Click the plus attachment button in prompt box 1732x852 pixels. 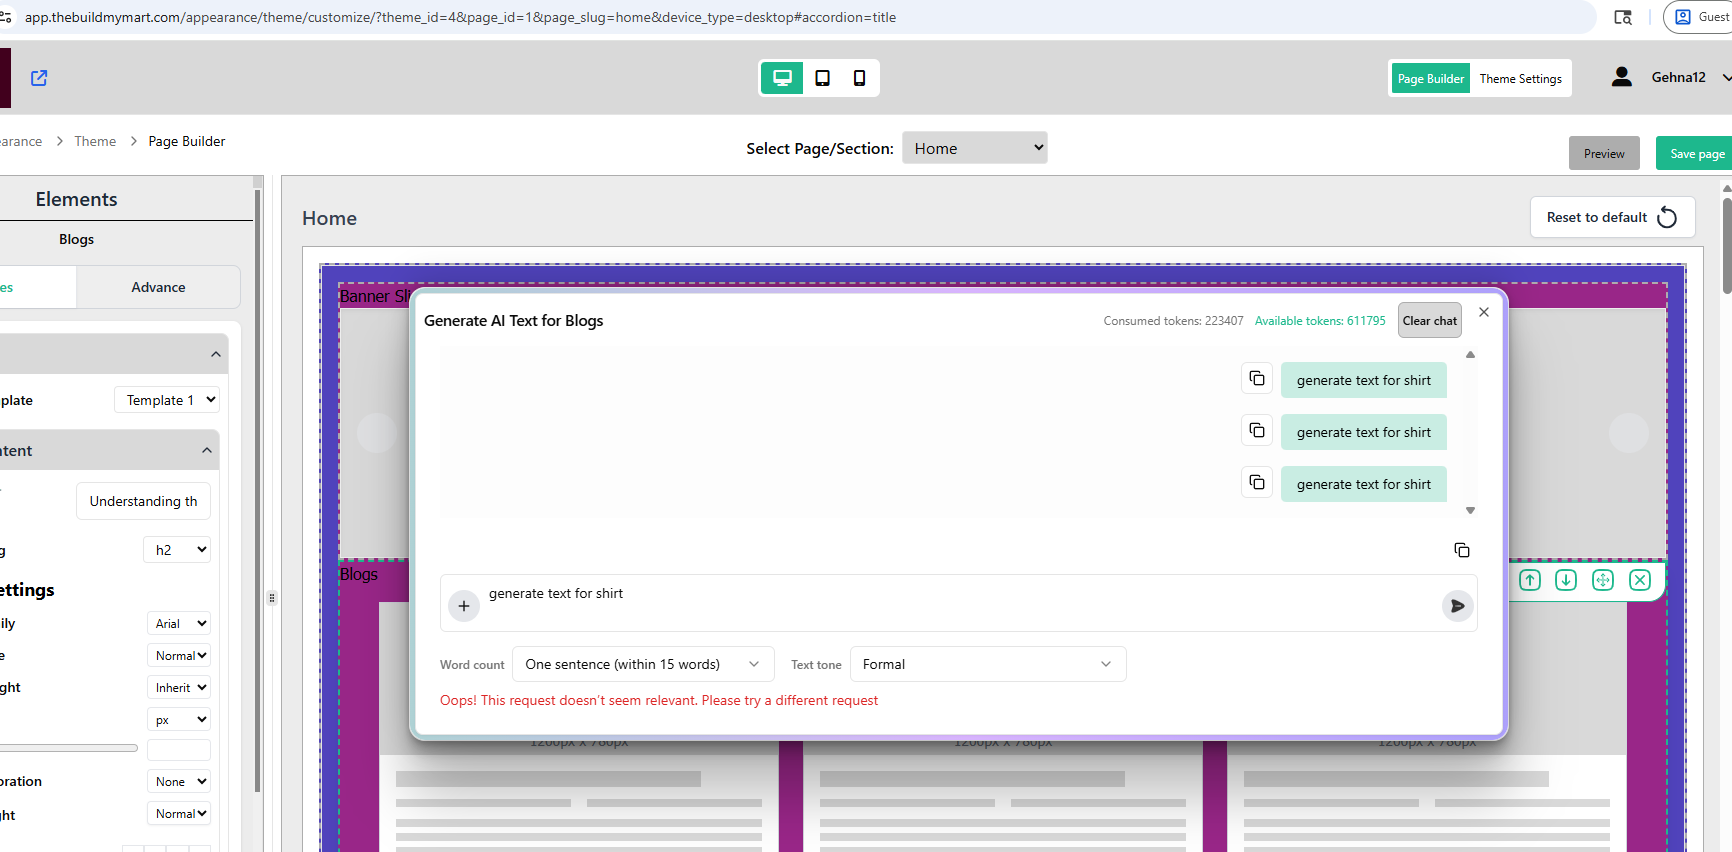pyautogui.click(x=464, y=606)
